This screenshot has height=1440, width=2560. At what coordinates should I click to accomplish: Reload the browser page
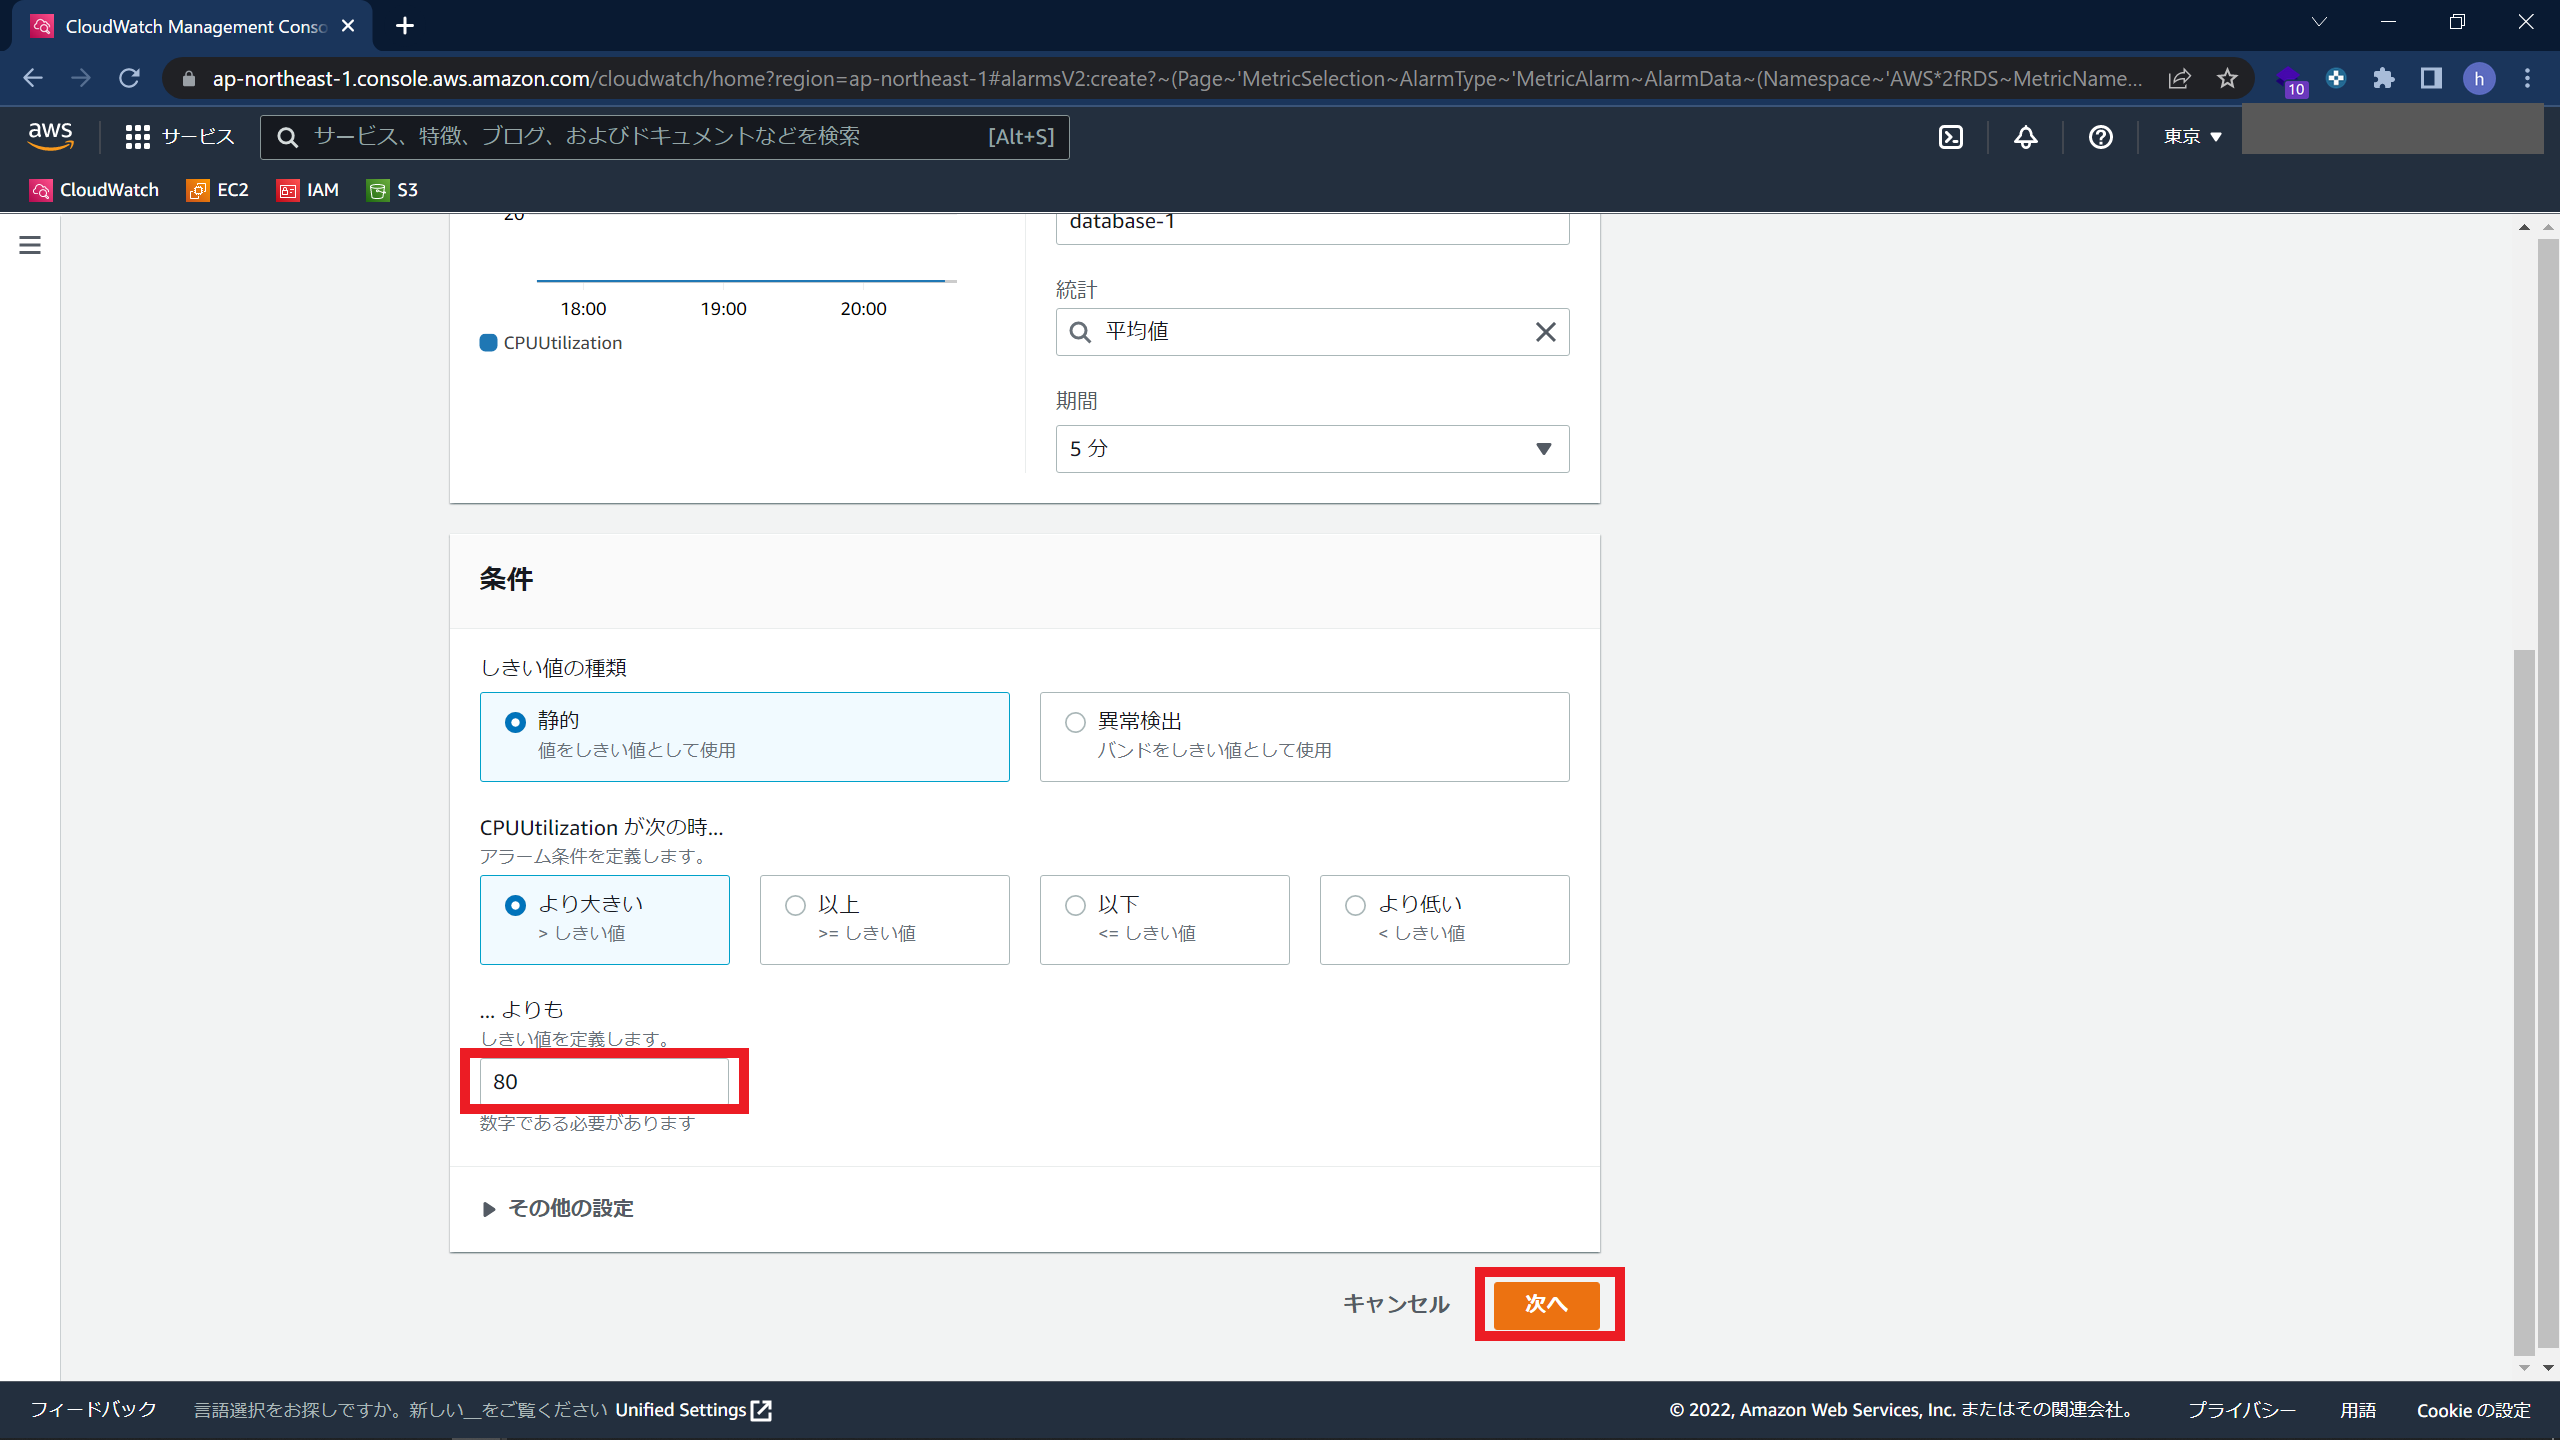(129, 78)
